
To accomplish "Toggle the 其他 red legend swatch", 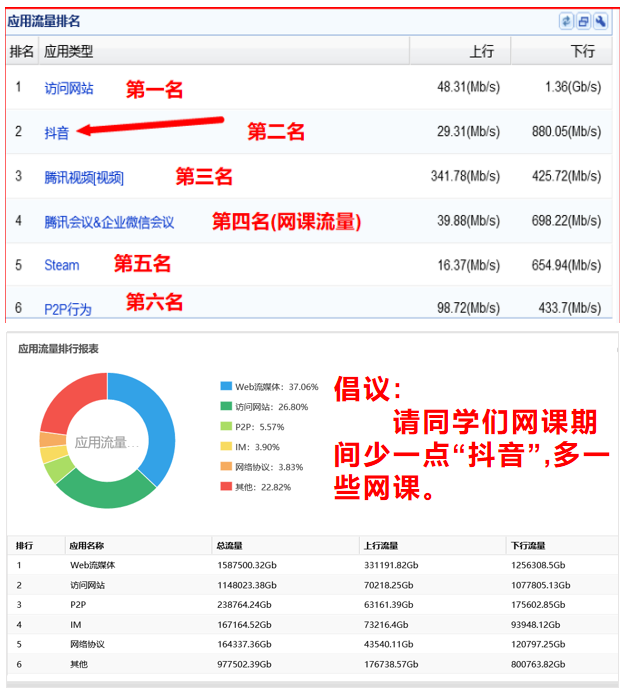I will click(x=225, y=487).
